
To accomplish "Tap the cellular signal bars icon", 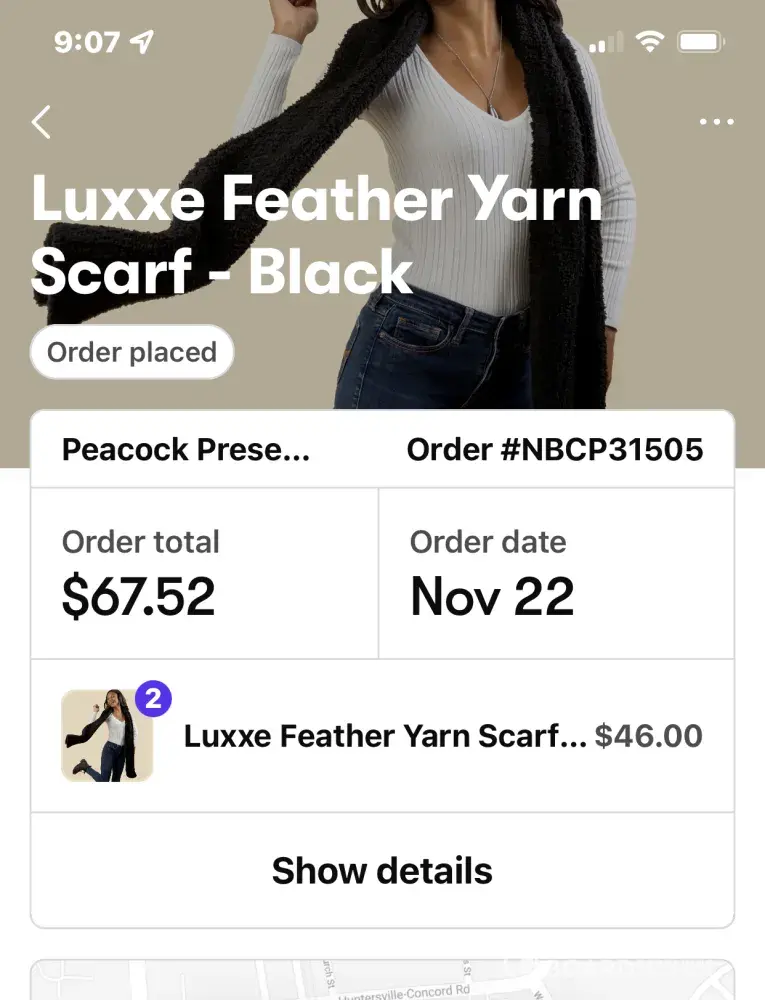I will (606, 44).
